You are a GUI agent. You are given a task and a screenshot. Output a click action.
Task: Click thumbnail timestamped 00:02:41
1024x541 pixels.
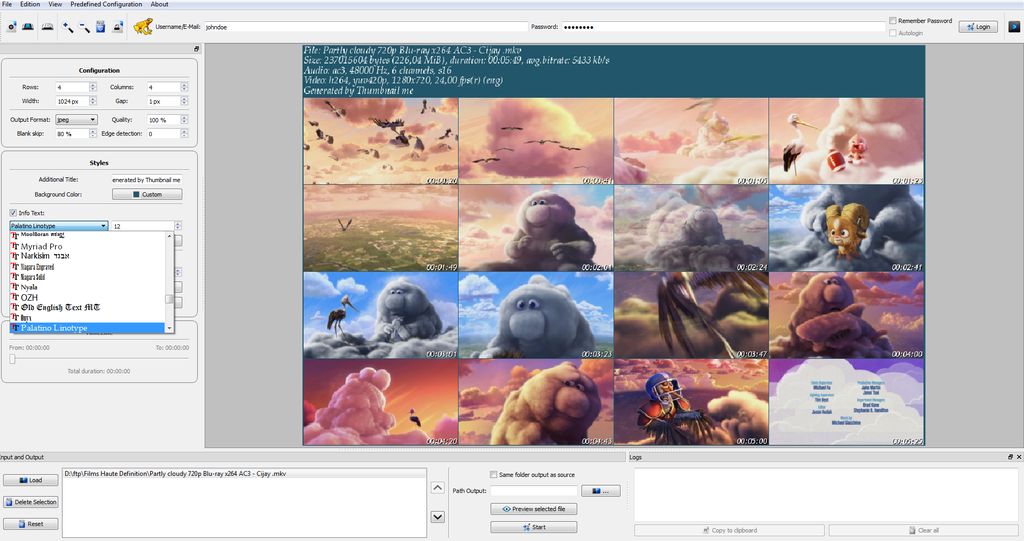click(x=846, y=228)
